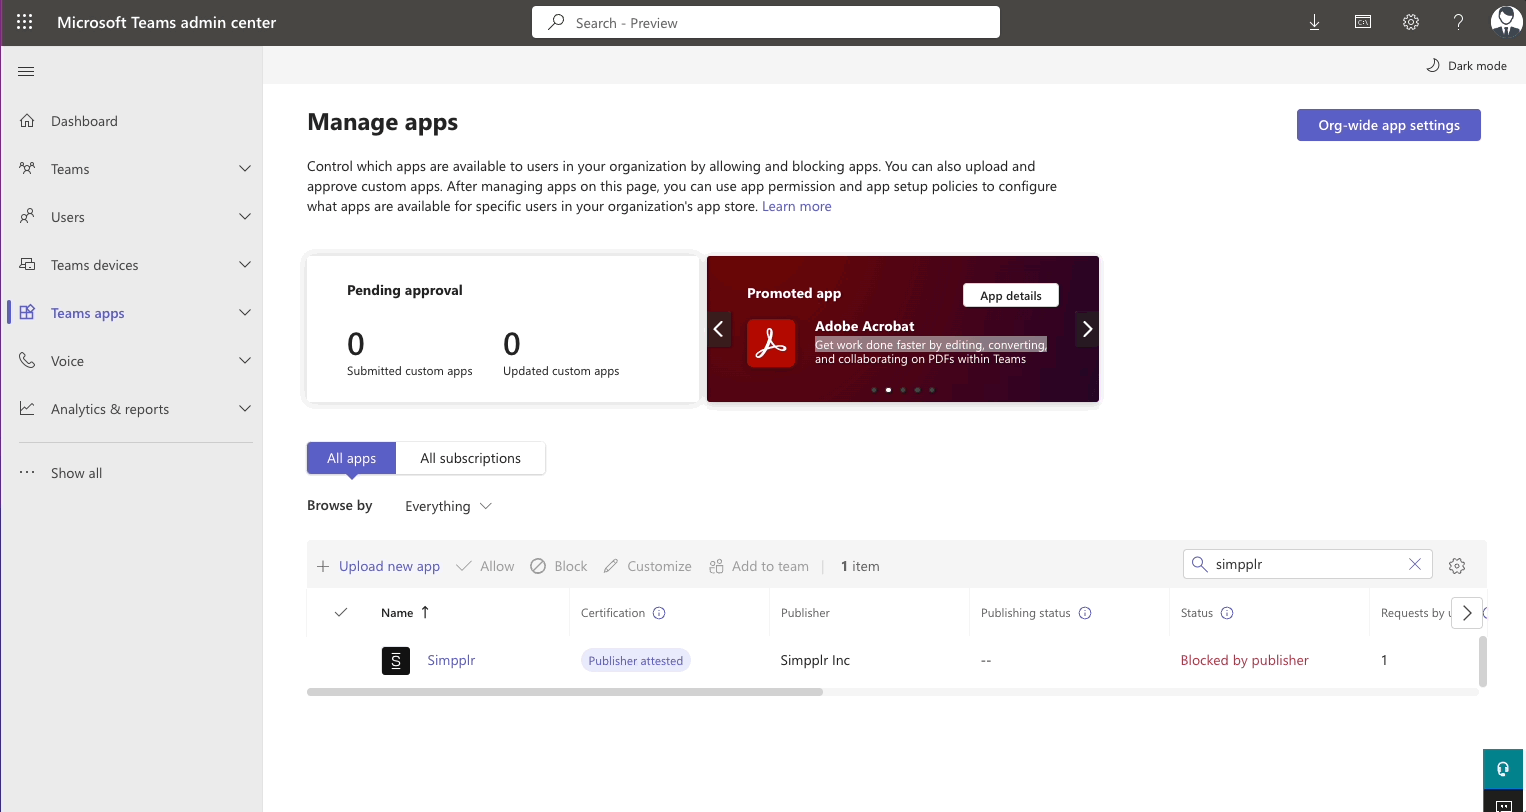Show next promoted app
Viewport: 1526px width, 812px height.
[1087, 329]
